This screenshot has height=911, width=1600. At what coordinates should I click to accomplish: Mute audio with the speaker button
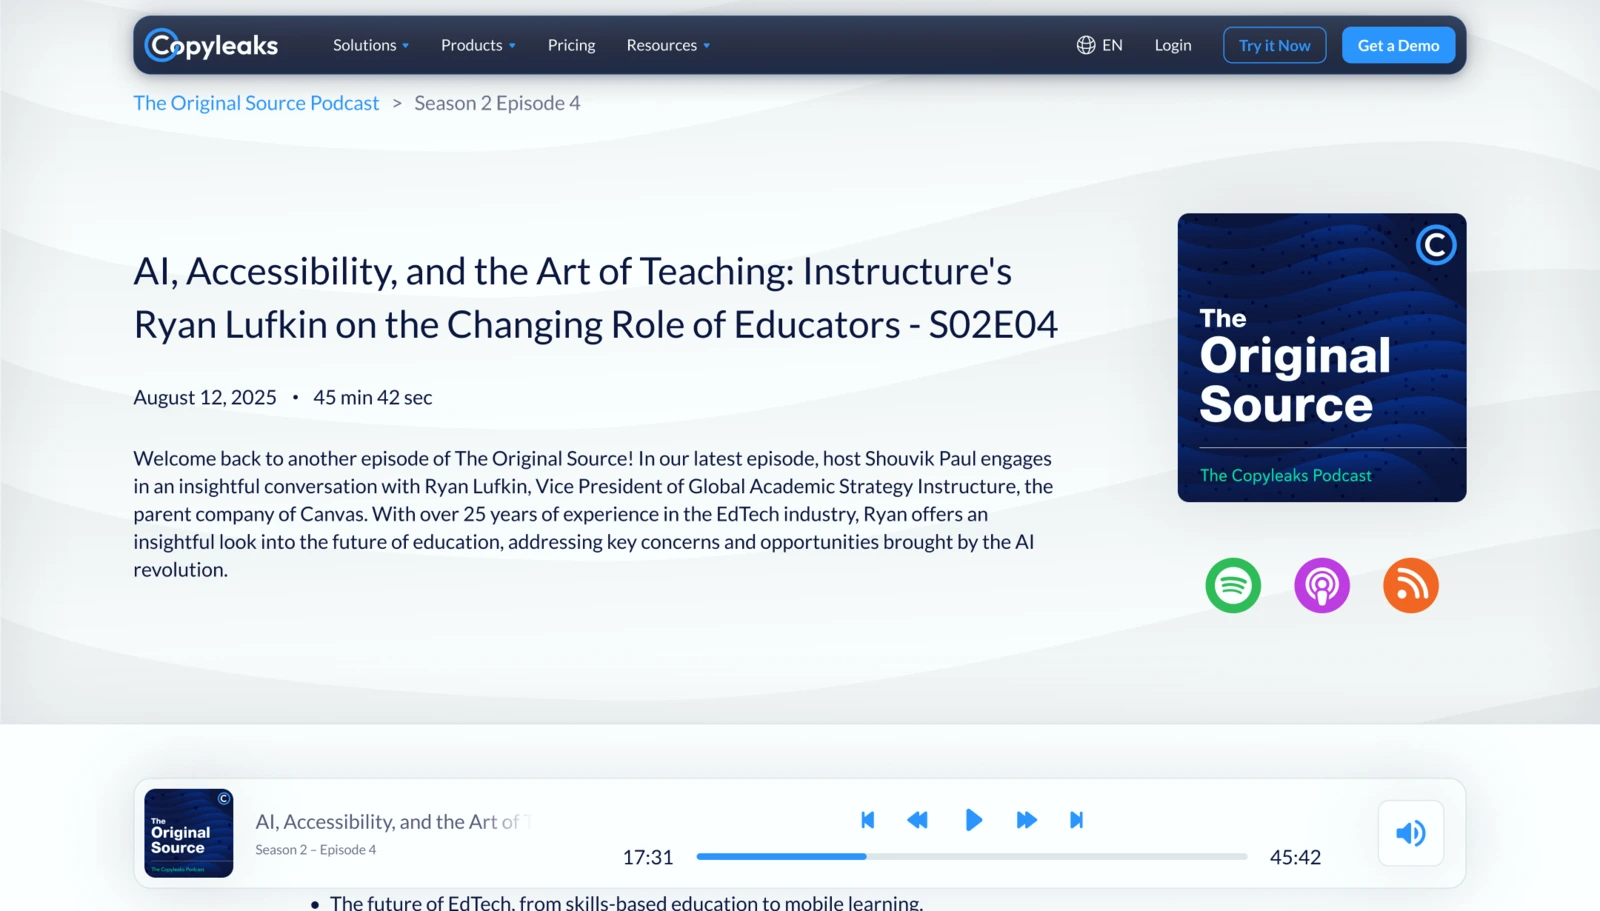(1411, 833)
